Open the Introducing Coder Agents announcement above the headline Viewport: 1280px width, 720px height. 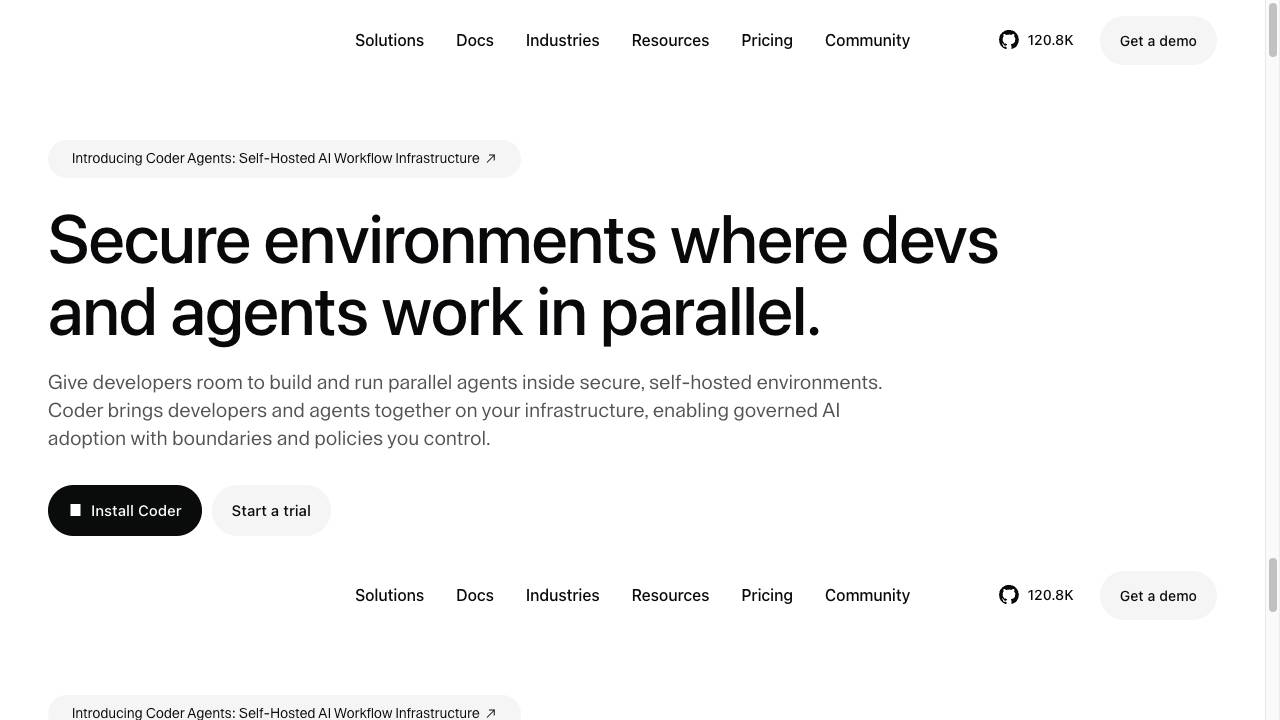pyautogui.click(x=284, y=158)
